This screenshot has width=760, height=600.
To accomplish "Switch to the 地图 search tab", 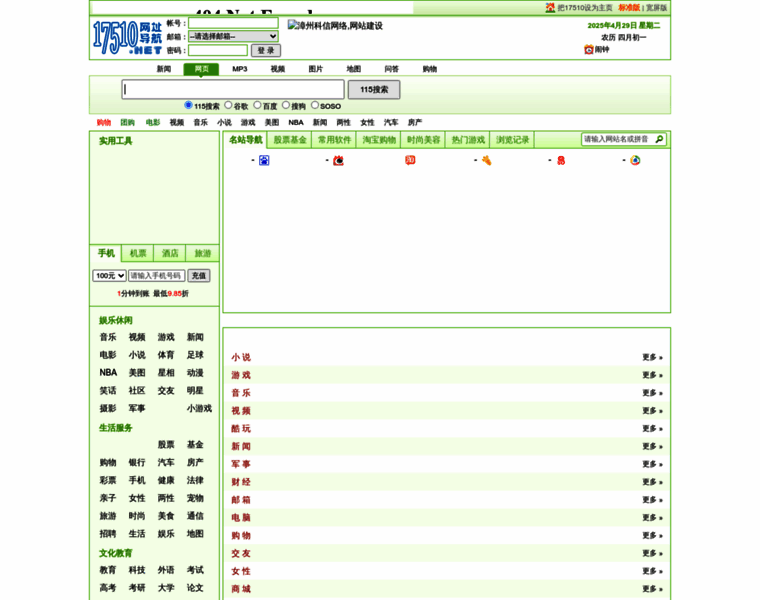I will pyautogui.click(x=353, y=69).
